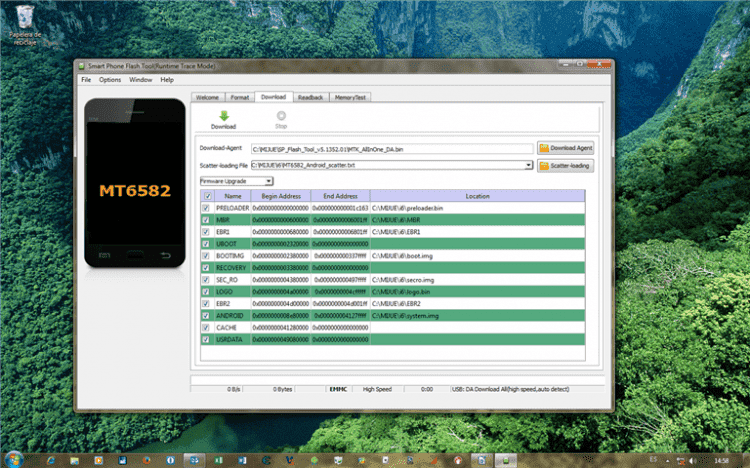Click the Smart Phone Flash Tool title bar icon
This screenshot has width=750, height=468.
[81, 66]
